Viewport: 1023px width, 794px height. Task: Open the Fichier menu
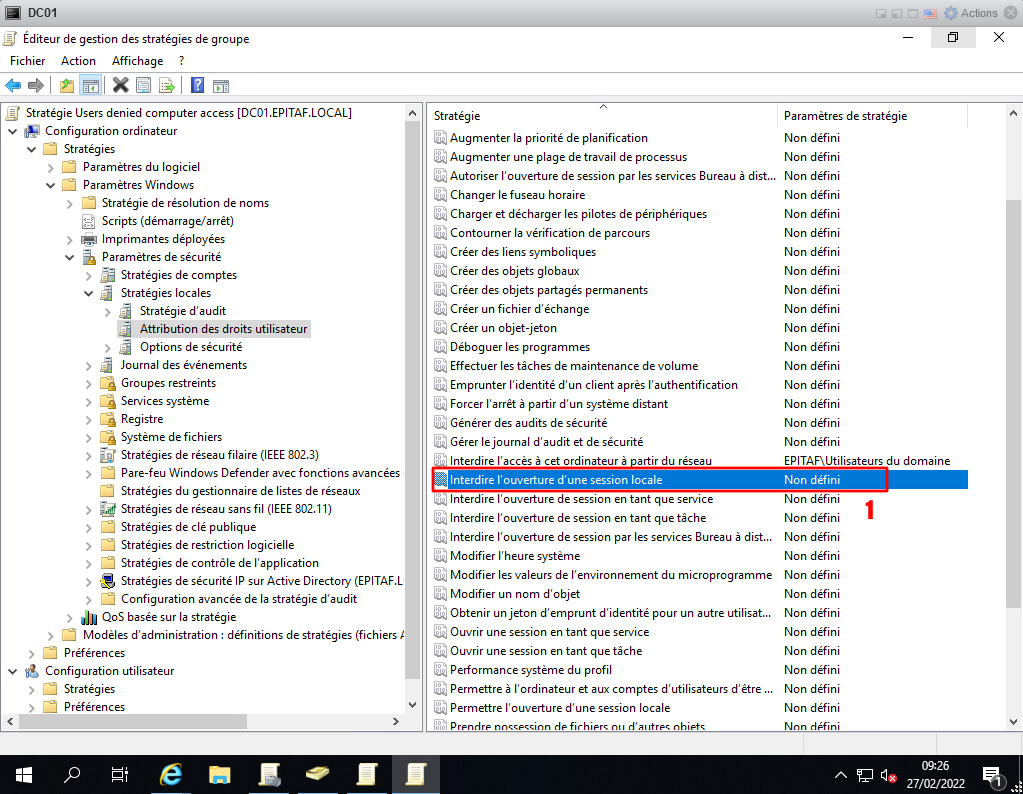pyautogui.click(x=27, y=61)
